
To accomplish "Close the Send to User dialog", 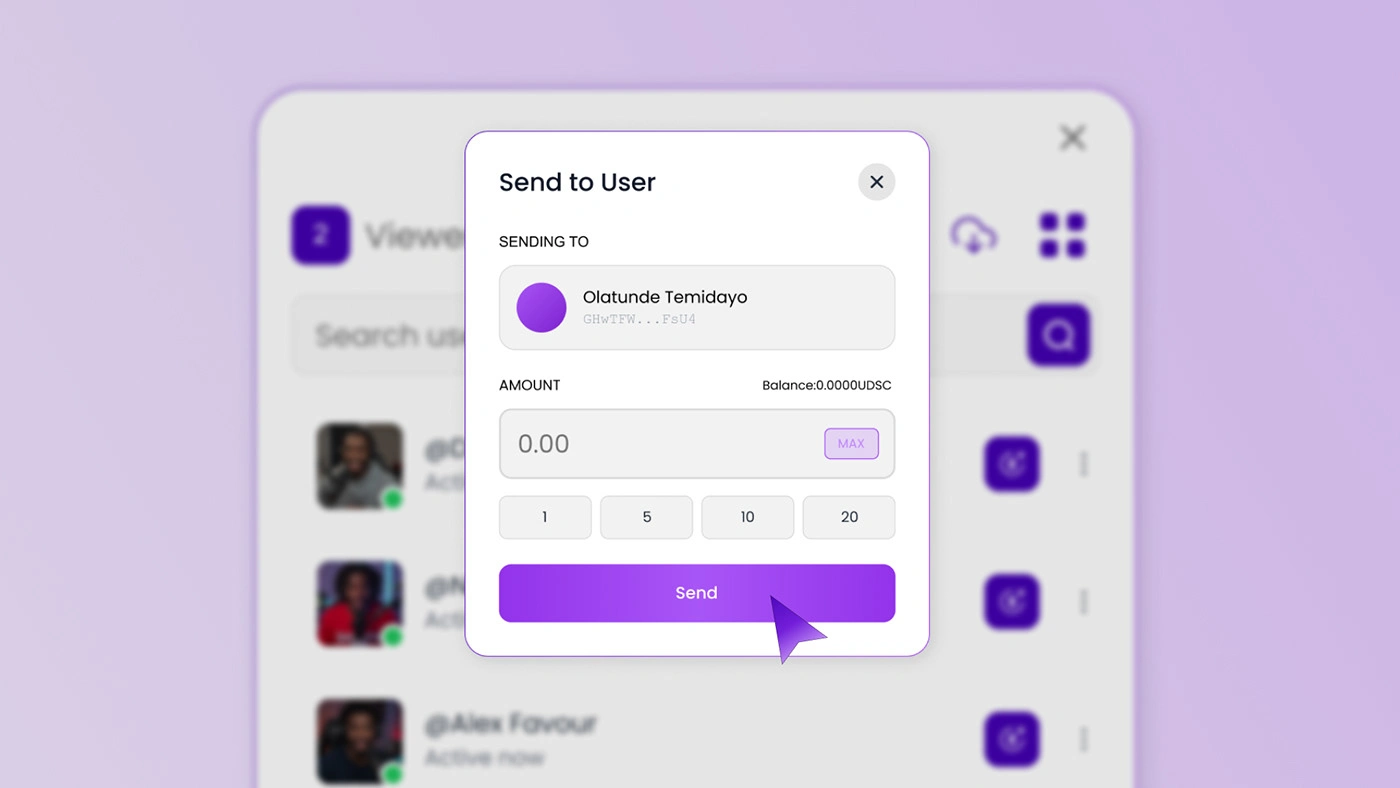I will pyautogui.click(x=876, y=182).
